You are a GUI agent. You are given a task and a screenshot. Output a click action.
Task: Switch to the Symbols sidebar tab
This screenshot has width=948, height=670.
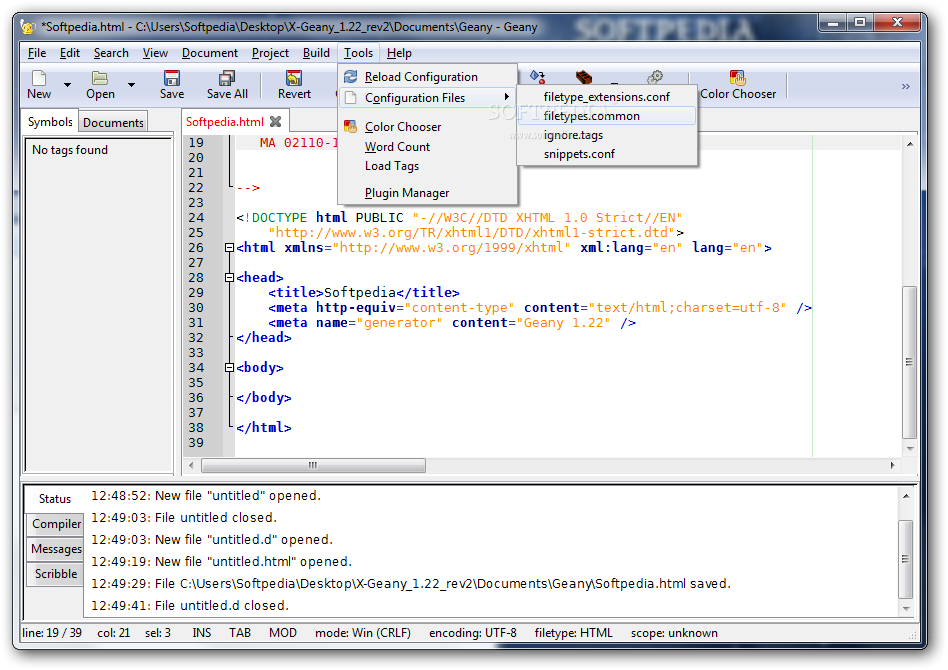point(50,122)
